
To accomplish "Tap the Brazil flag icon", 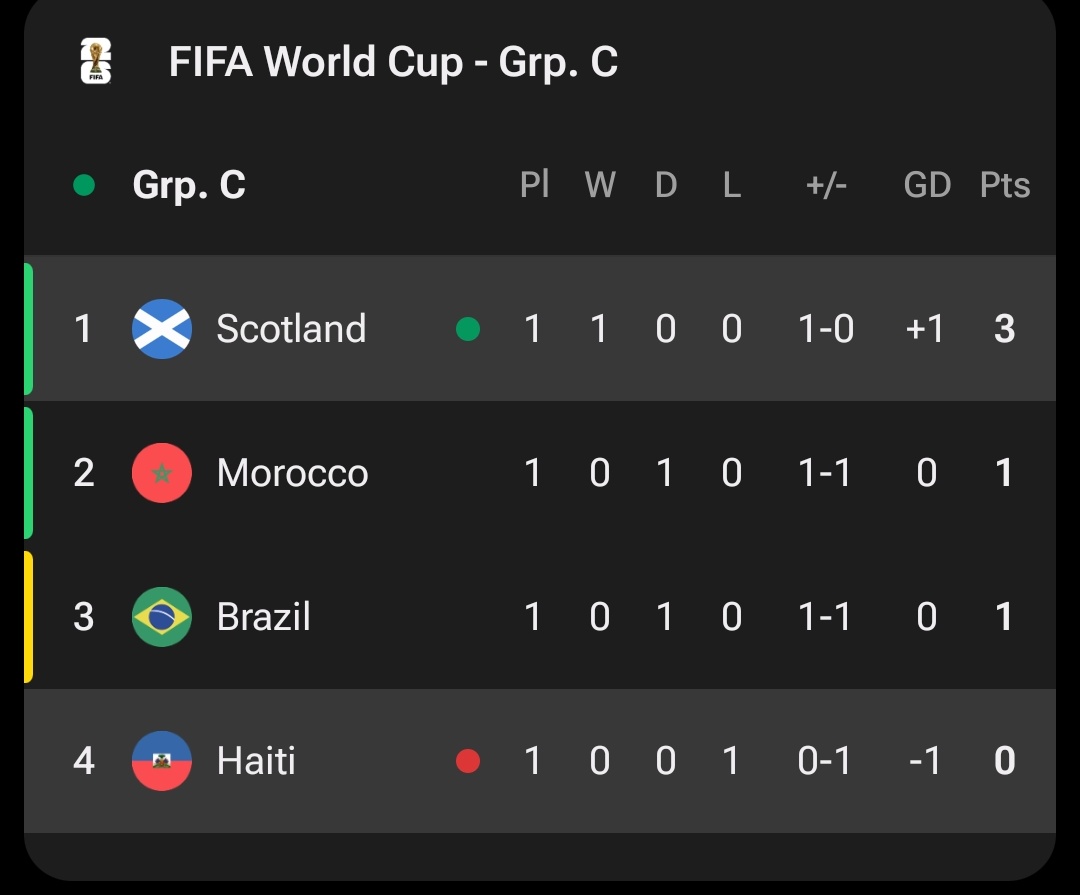I will [162, 617].
